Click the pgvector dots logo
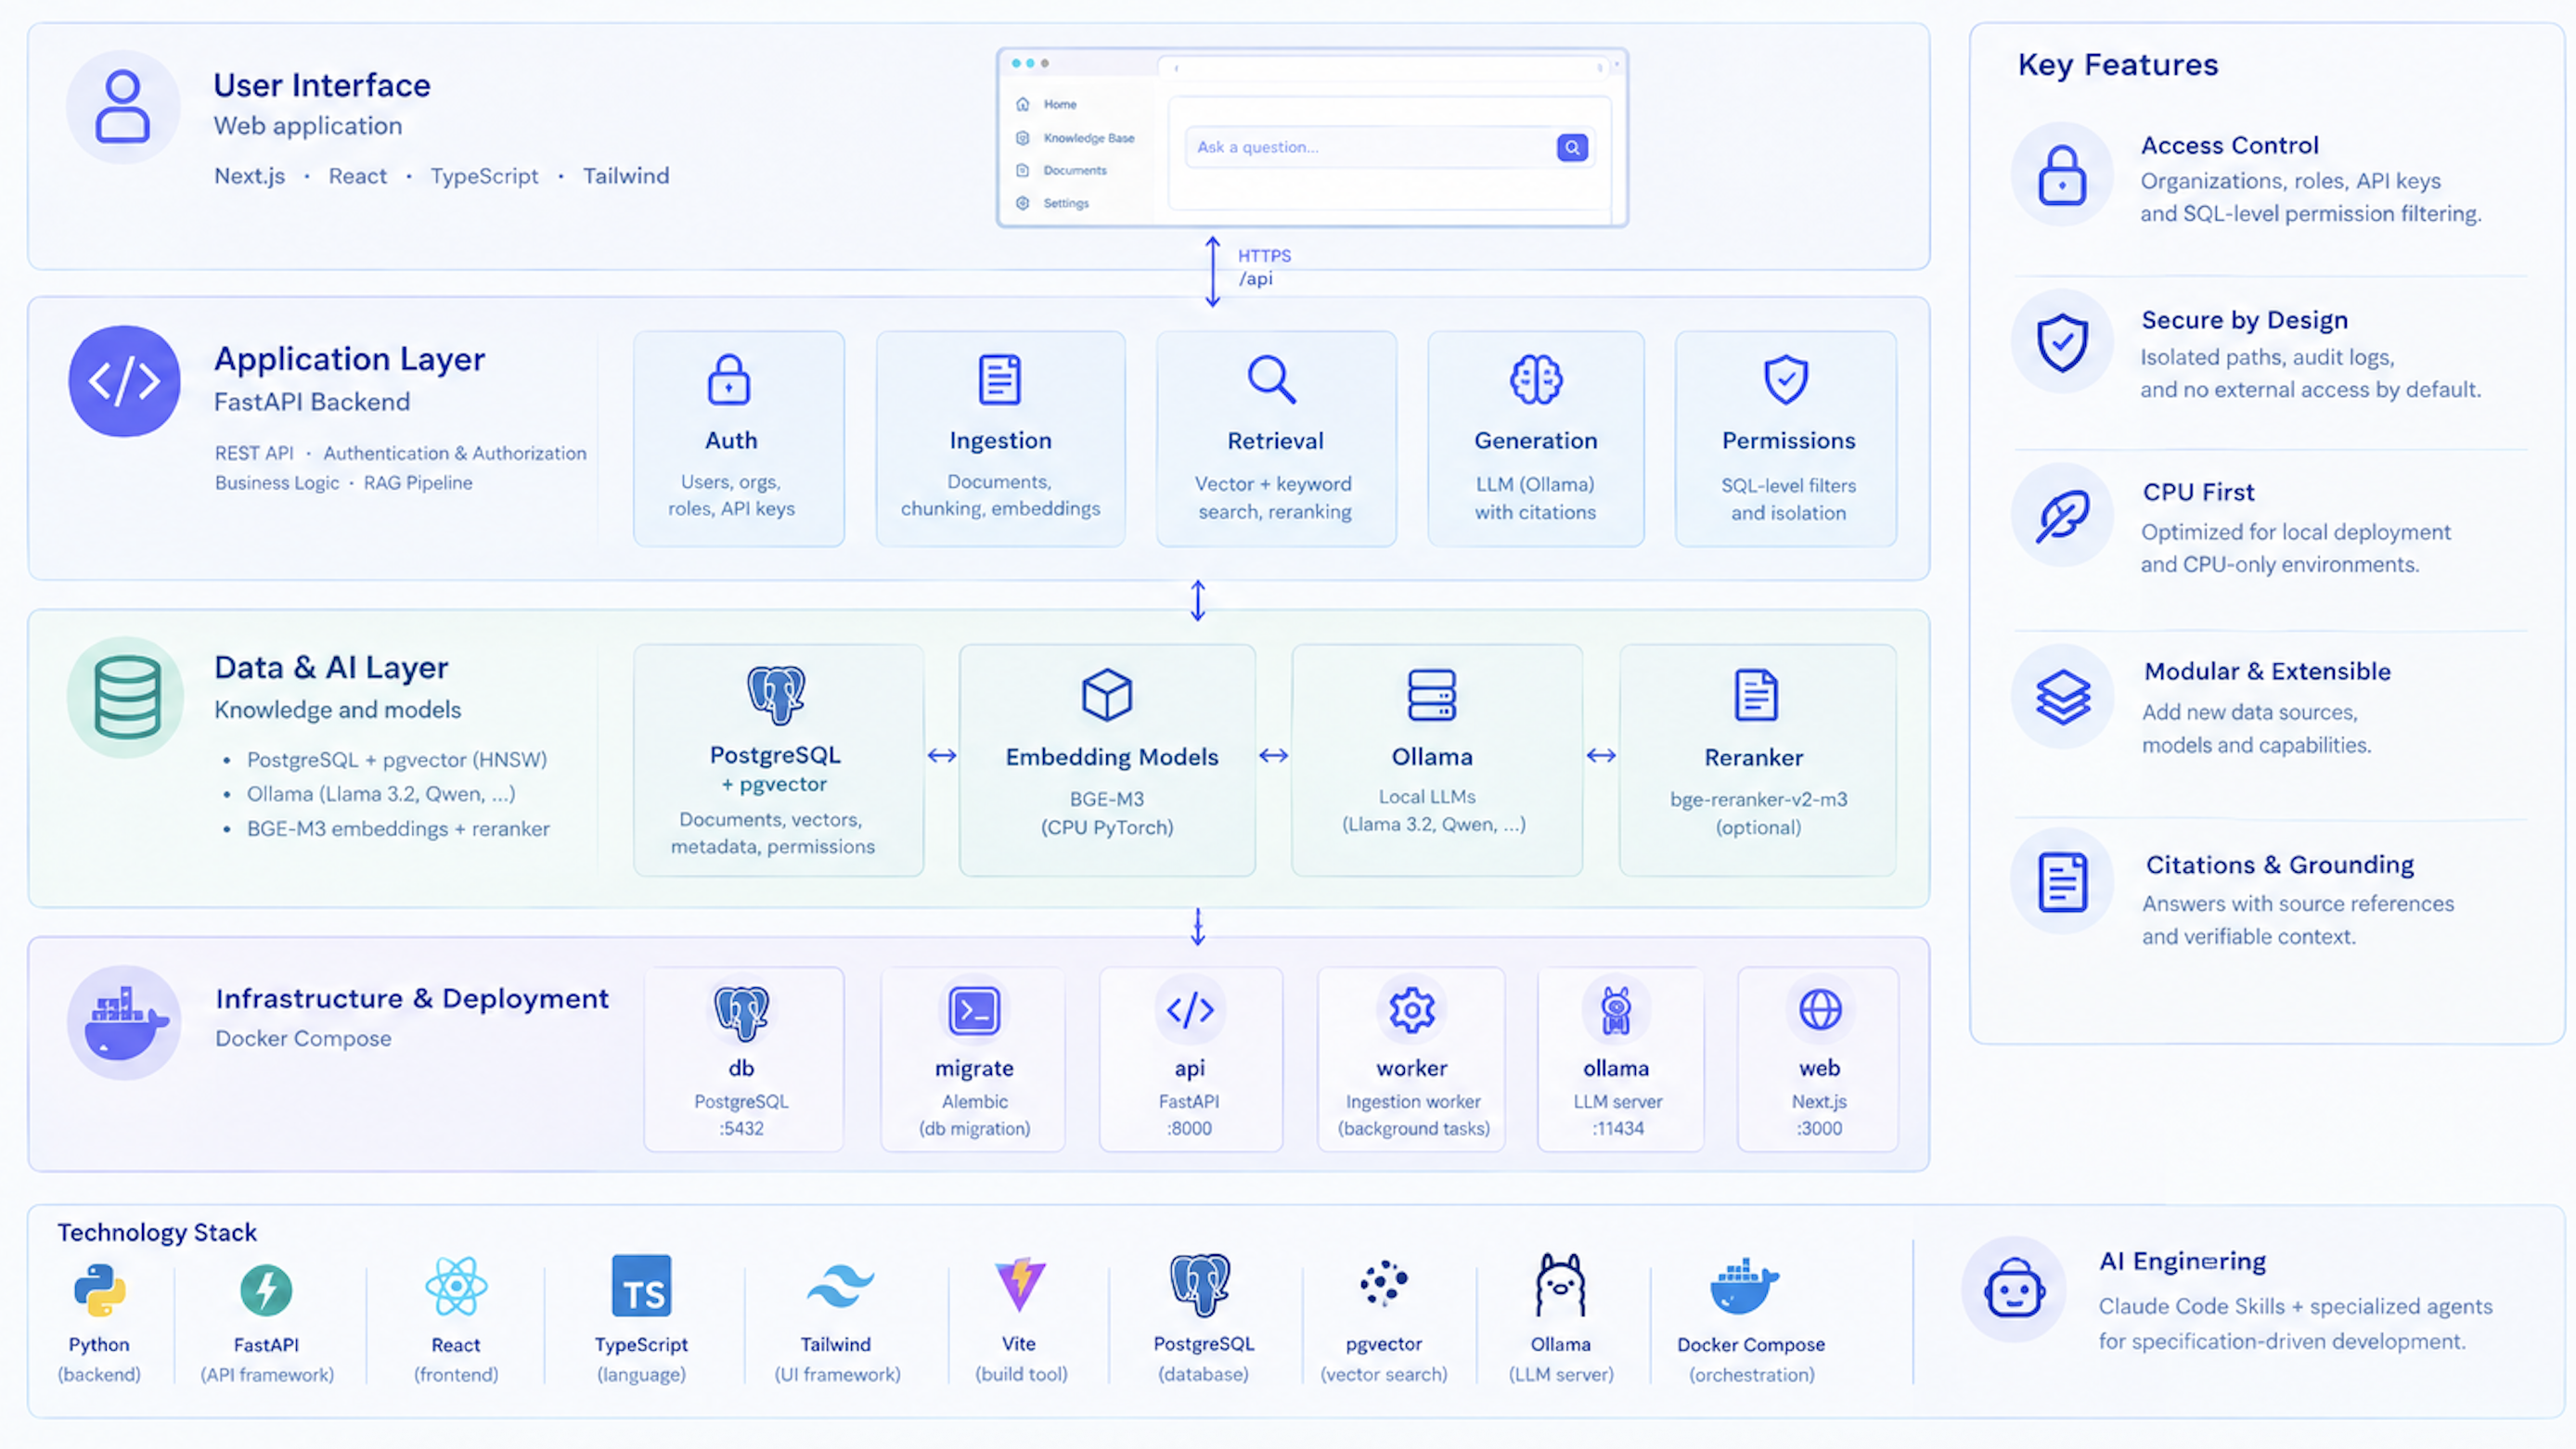 [1384, 1283]
